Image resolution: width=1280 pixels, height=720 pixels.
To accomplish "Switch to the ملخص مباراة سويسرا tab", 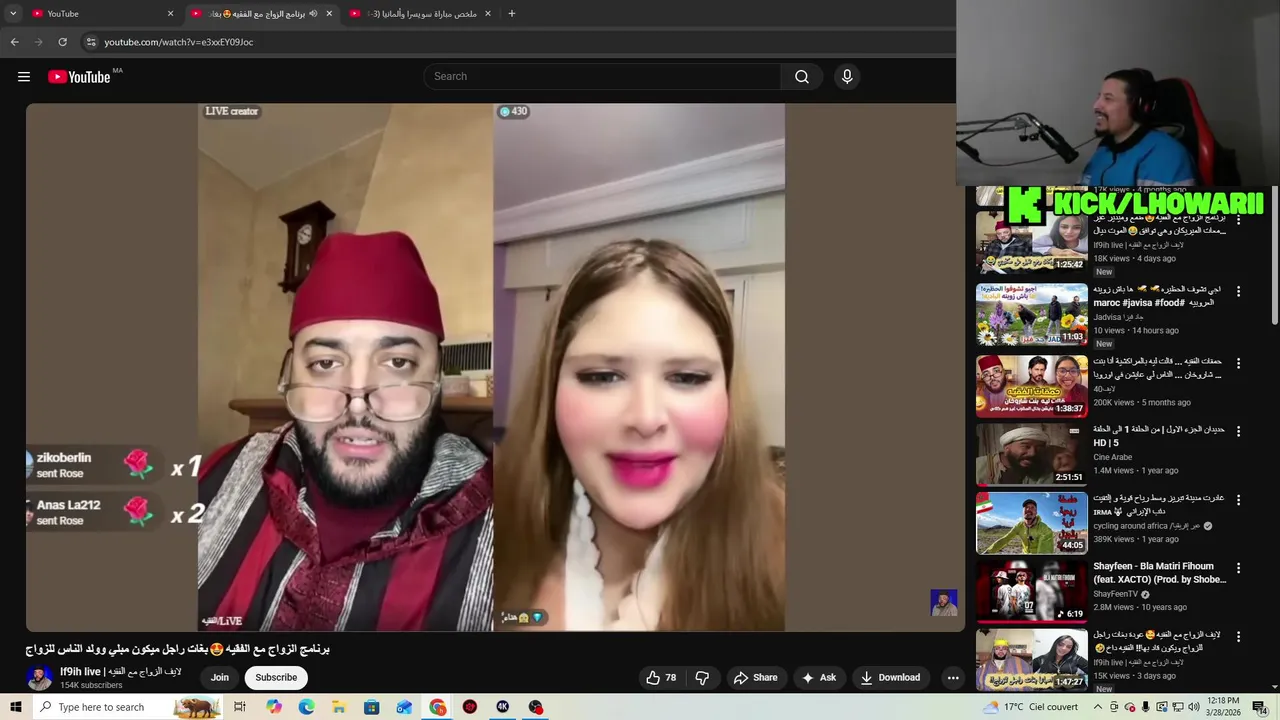I will [x=418, y=14].
